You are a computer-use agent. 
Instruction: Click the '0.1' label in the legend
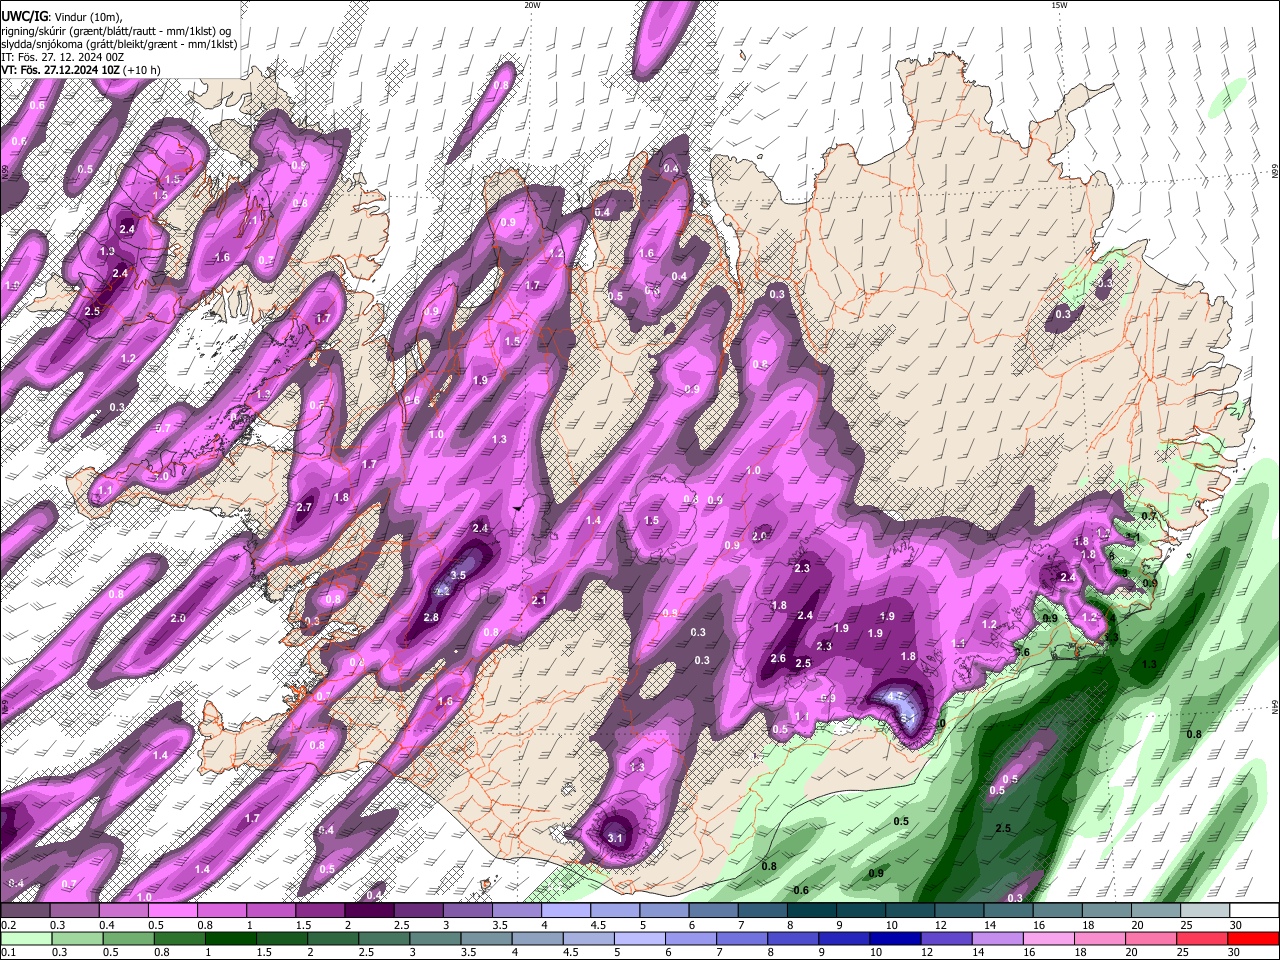coord(8,952)
